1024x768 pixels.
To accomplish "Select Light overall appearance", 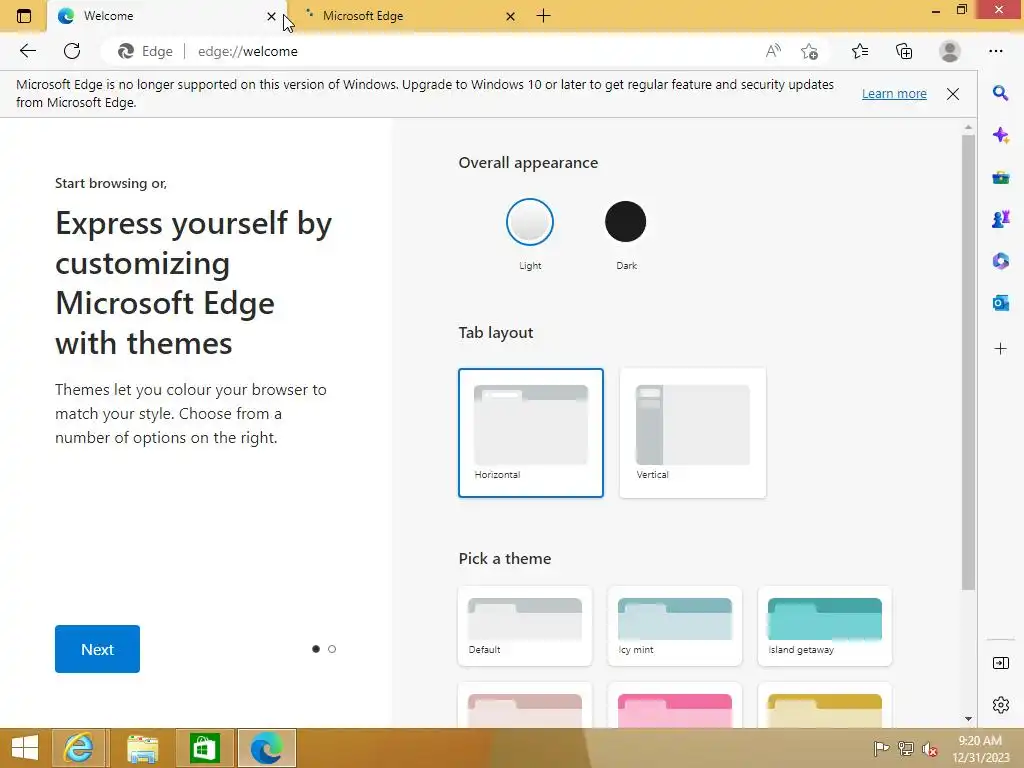I will tap(530, 222).
